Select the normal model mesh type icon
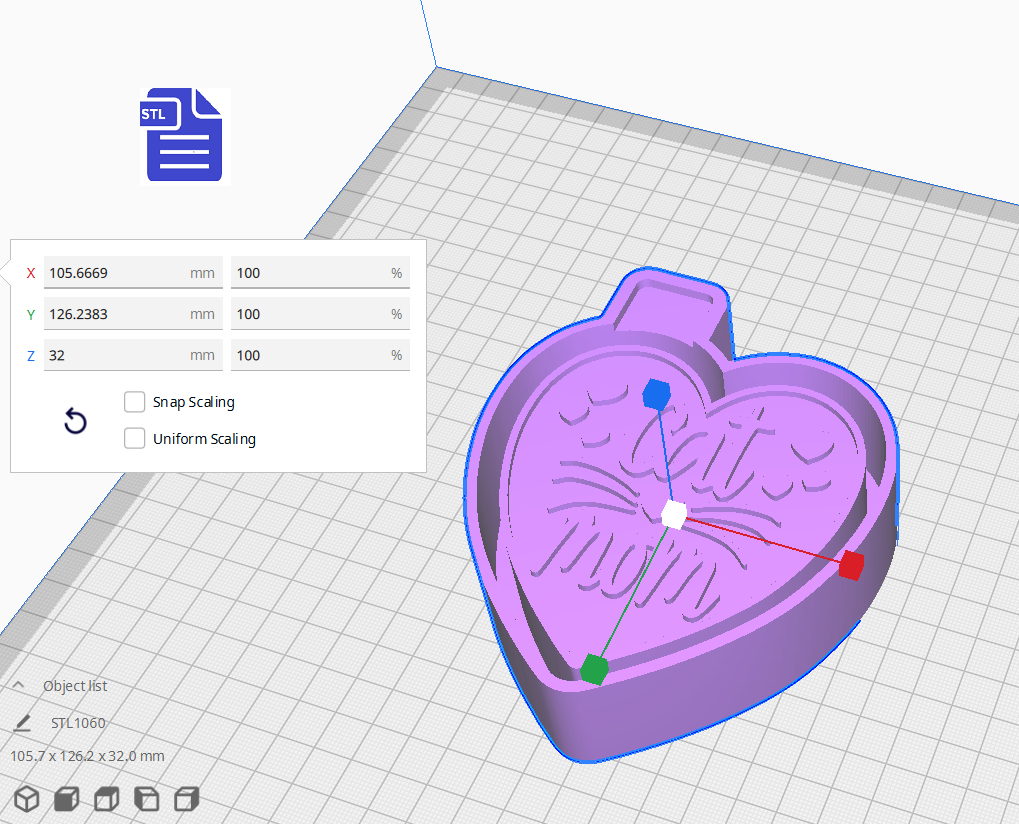 (27, 799)
